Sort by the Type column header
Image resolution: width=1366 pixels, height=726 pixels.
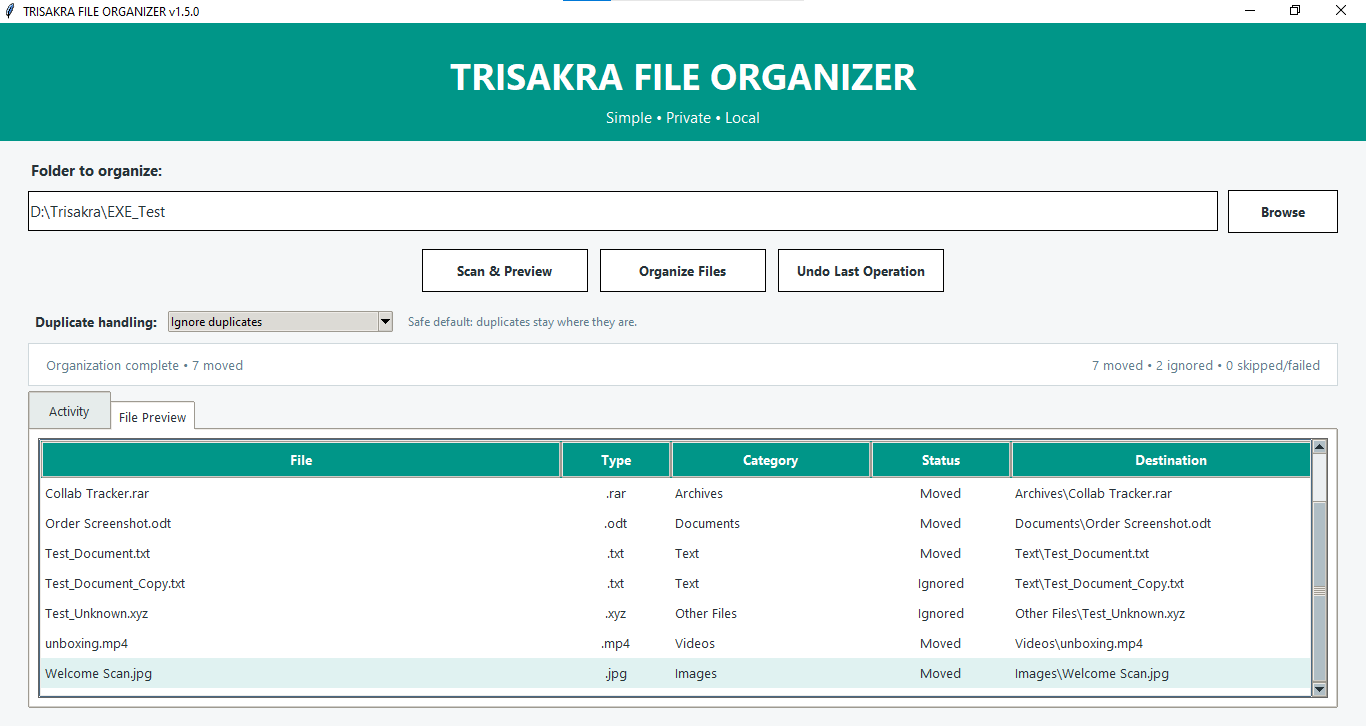tap(616, 460)
